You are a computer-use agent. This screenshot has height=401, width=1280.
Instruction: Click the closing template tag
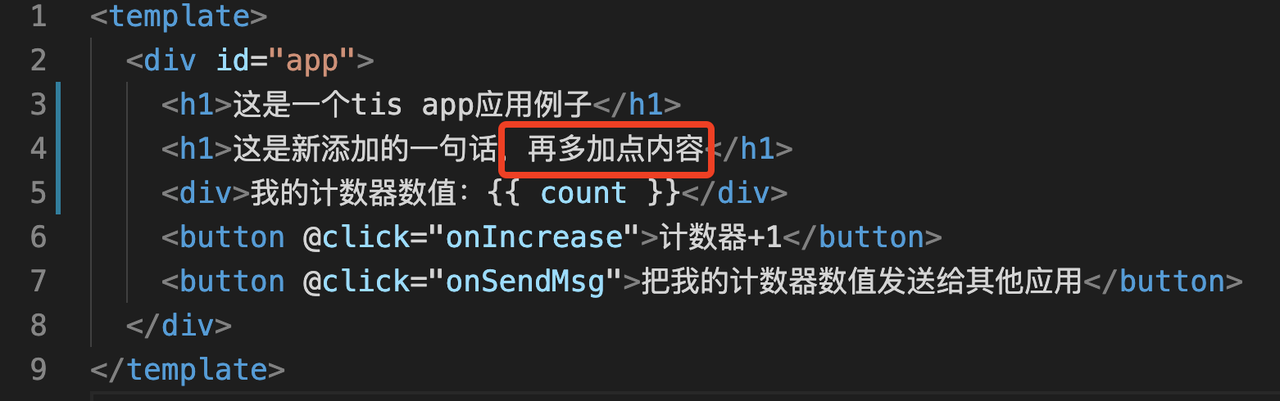click(188, 369)
